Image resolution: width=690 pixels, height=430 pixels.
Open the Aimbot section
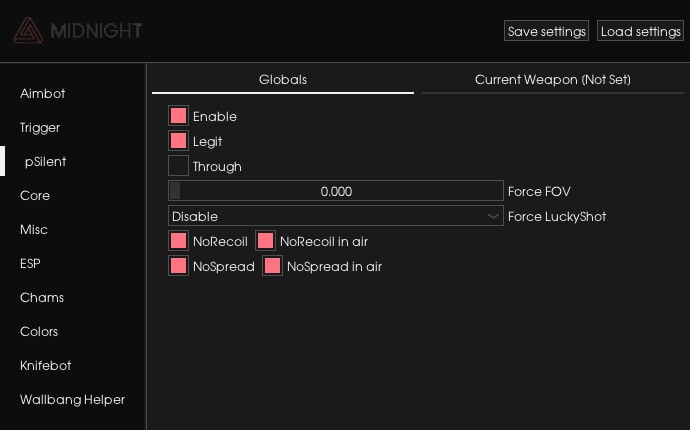[x=42, y=93]
